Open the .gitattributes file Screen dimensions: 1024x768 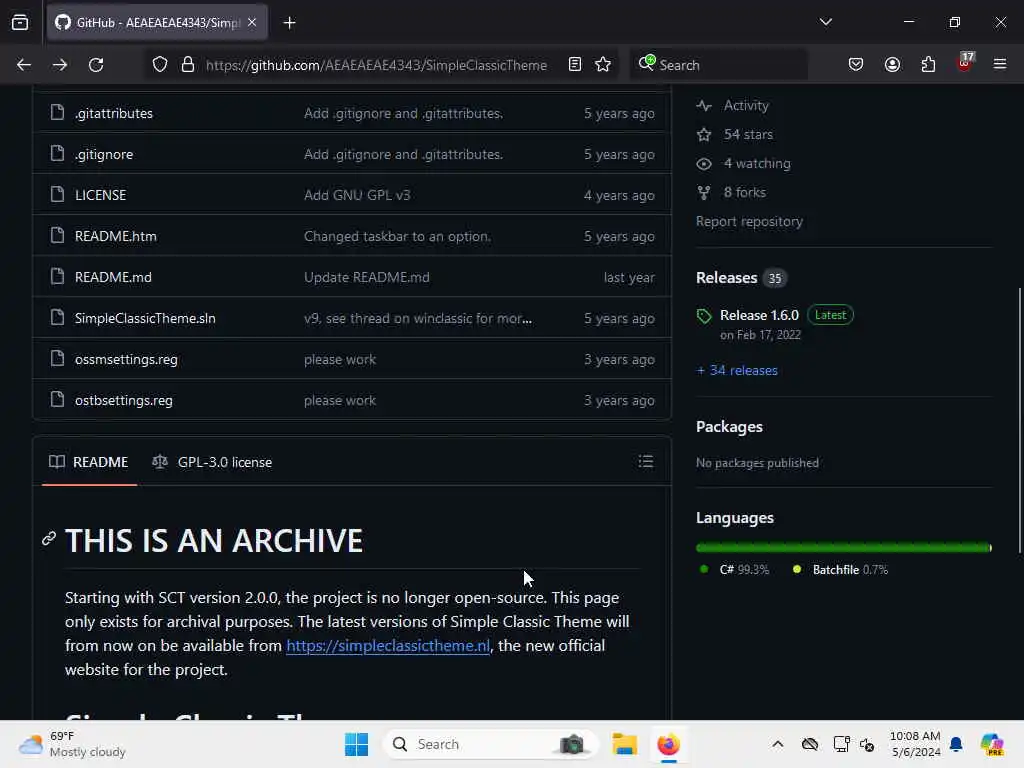(x=114, y=113)
